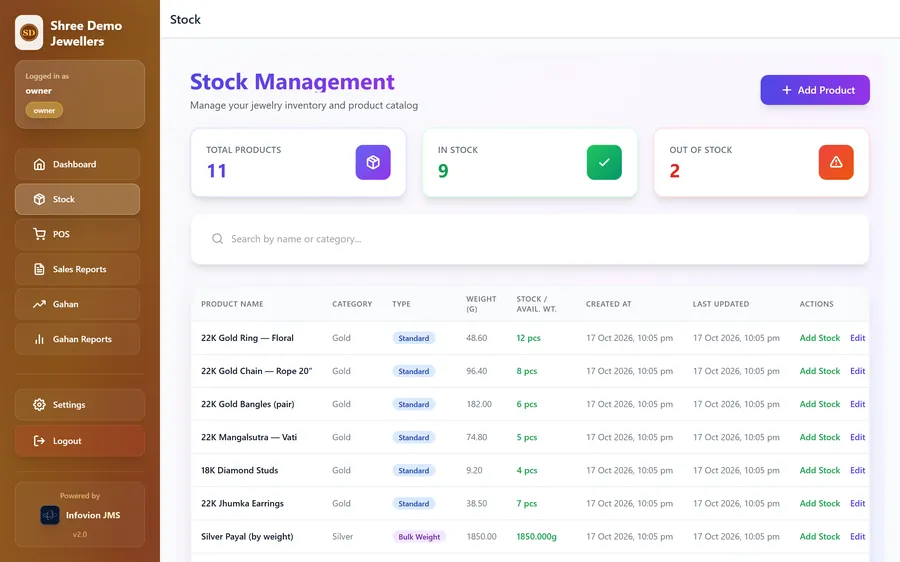The width and height of the screenshot is (900, 562).
Task: Click the Bulk Weight badge for Silver Payal
Action: click(419, 537)
